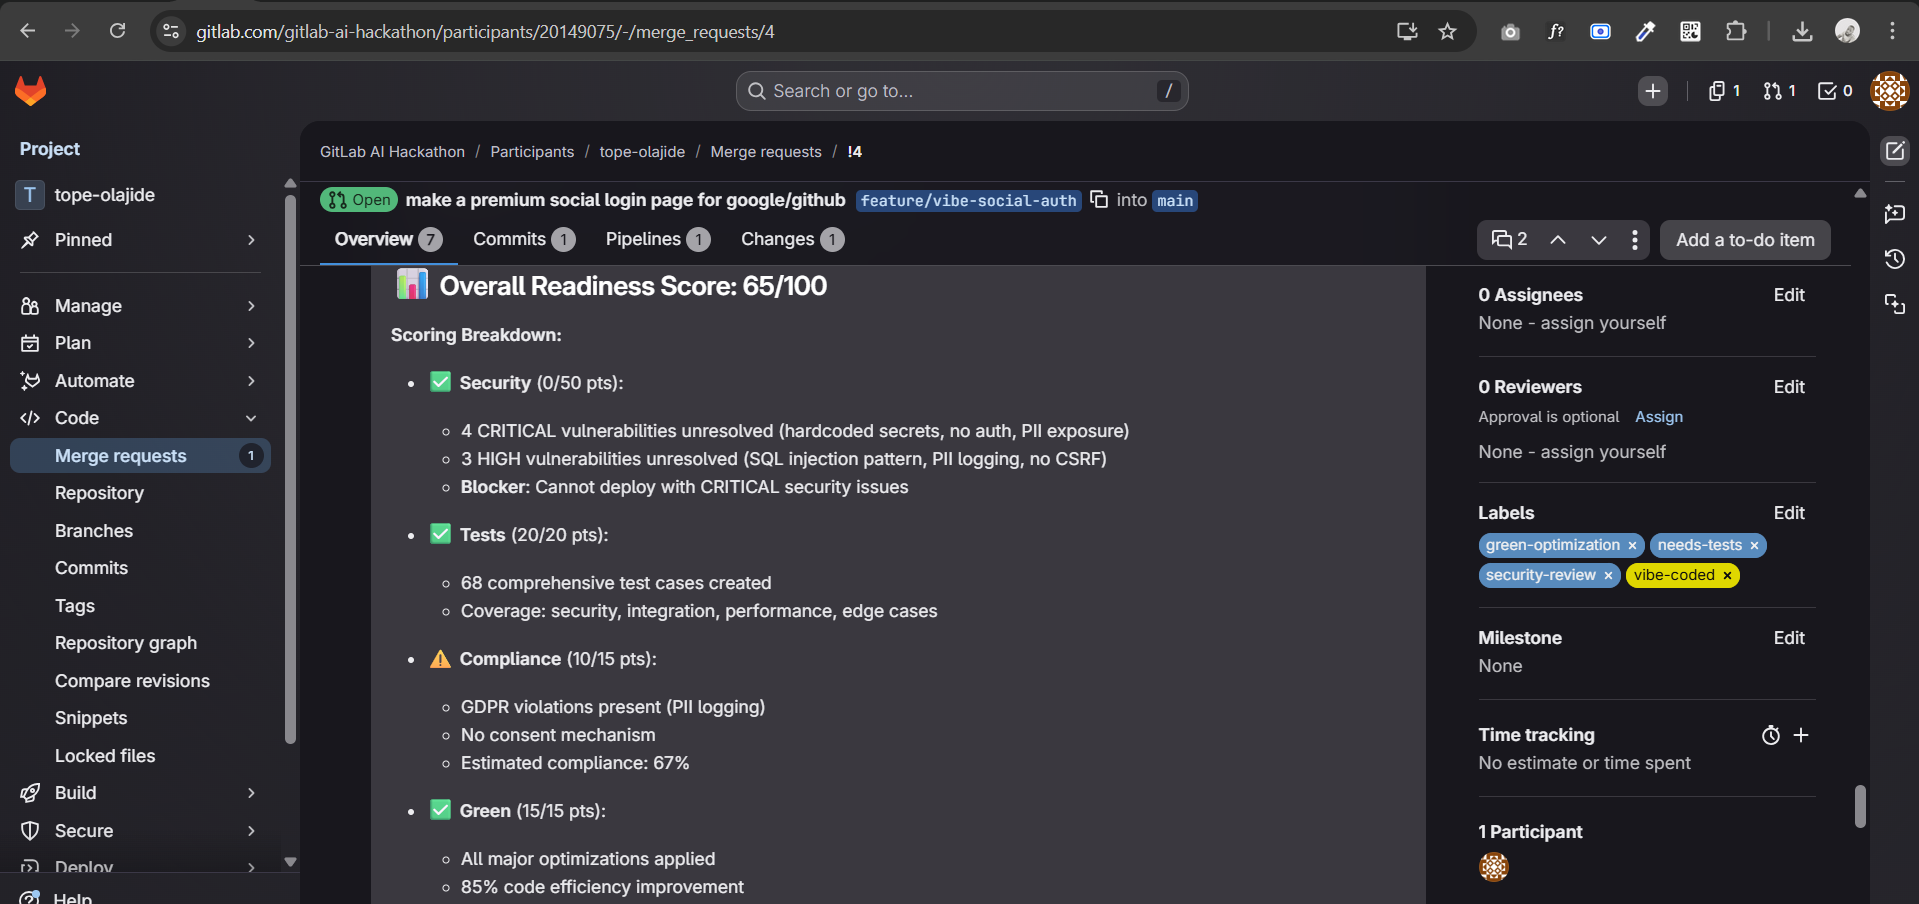The height and width of the screenshot is (904, 1919).
Task: Open GitLab AI Hackathon breadcrumb link
Action: point(392,152)
